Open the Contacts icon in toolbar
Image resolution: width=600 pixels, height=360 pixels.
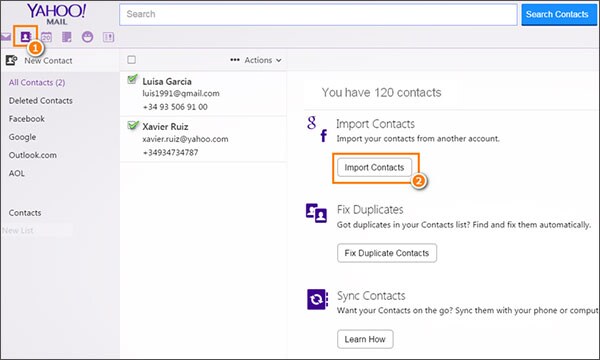tap(26, 37)
